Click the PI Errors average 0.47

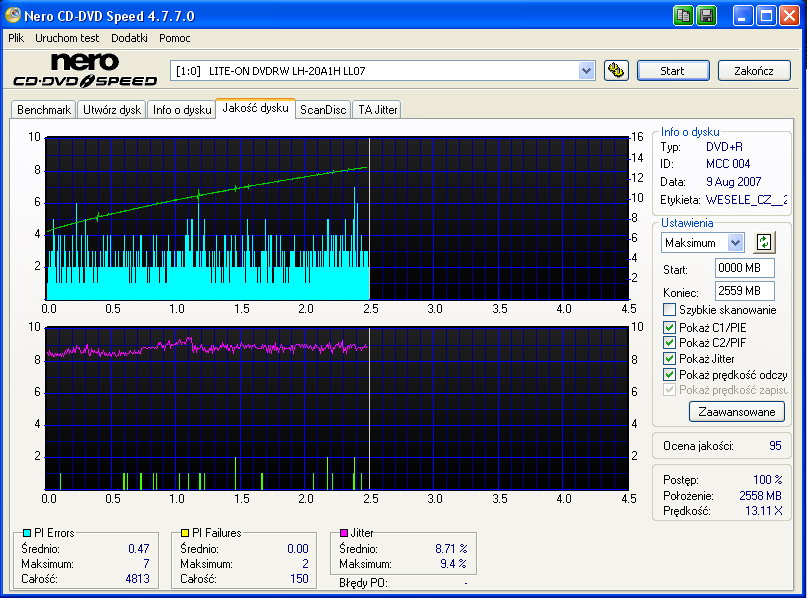(x=138, y=549)
